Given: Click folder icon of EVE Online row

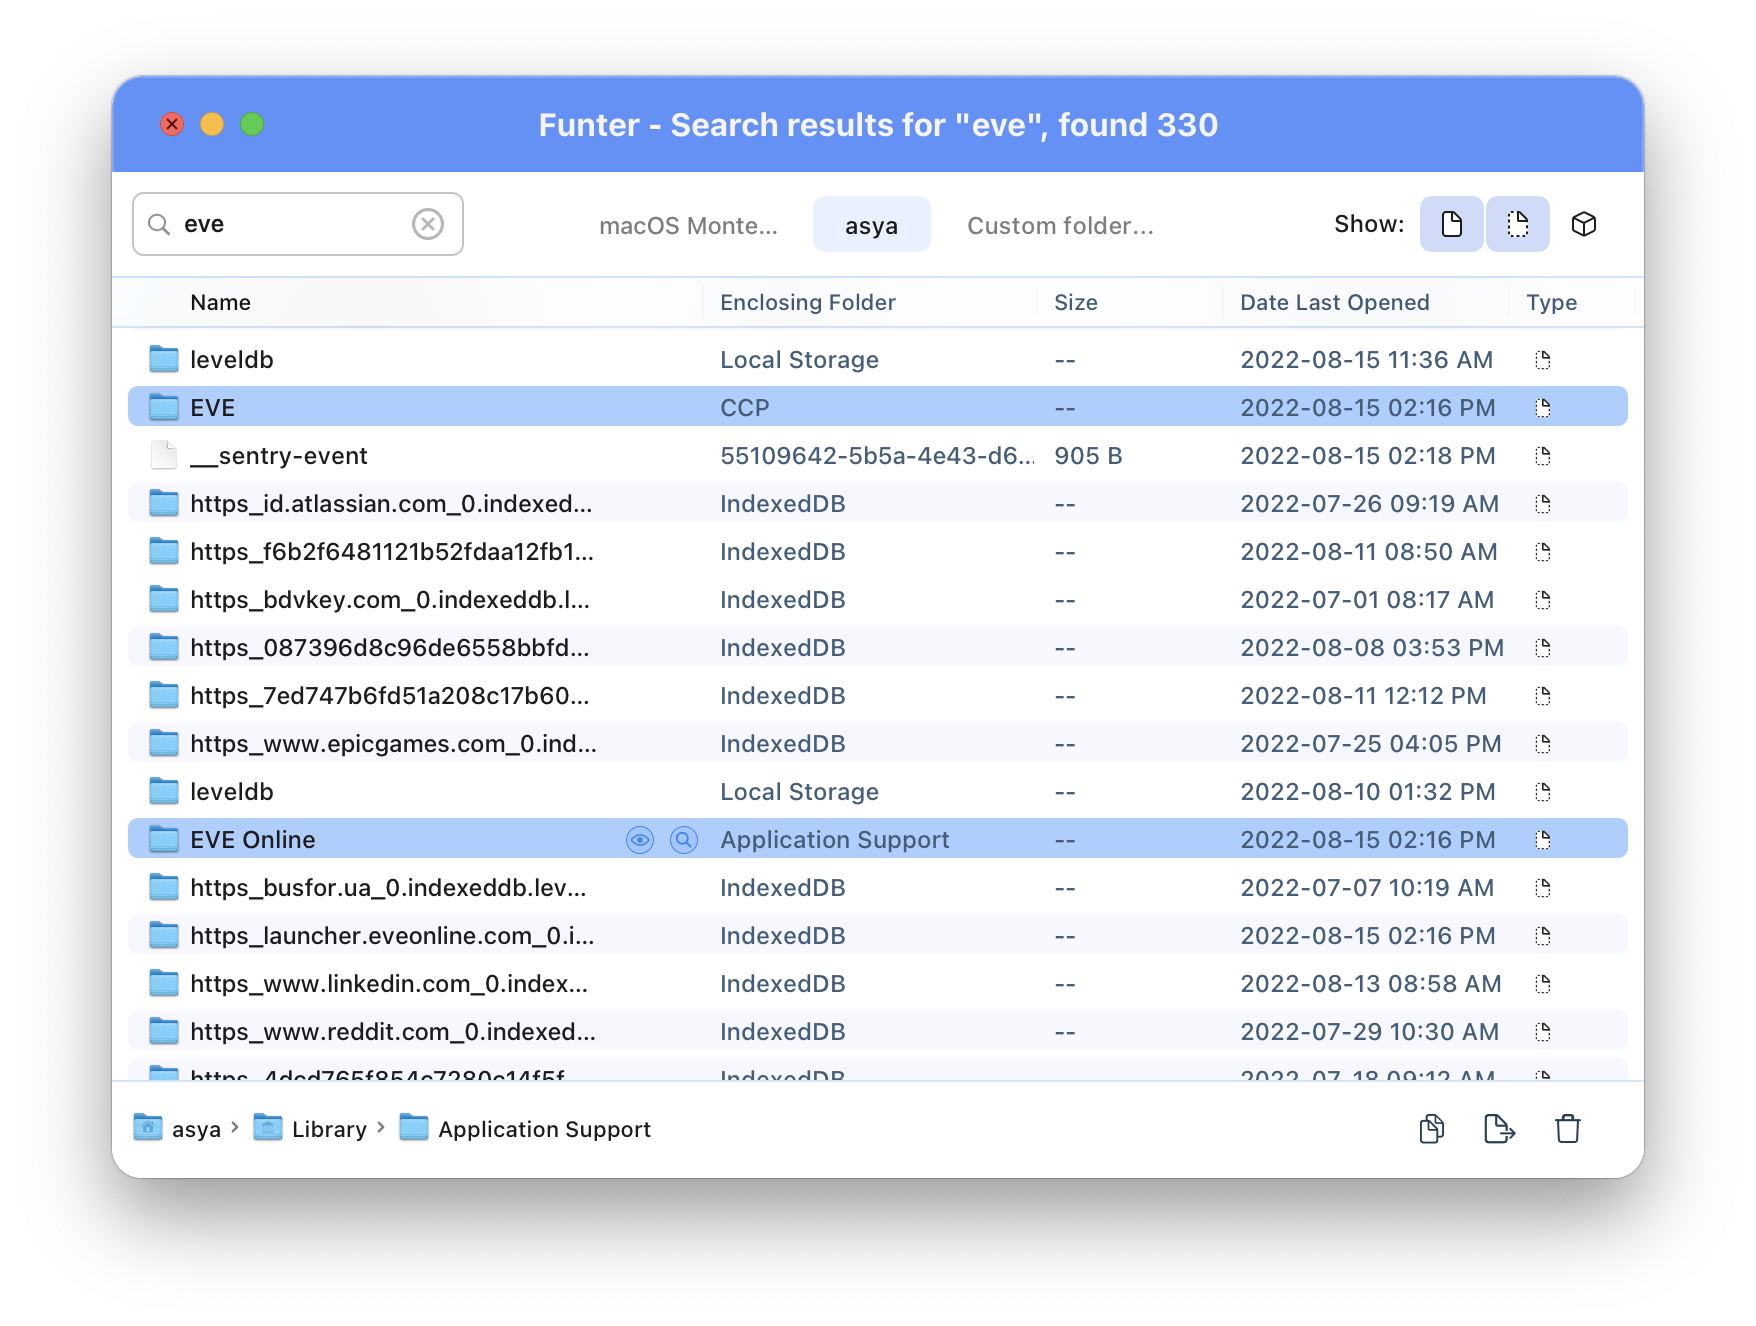Looking at the screenshot, I should click(164, 839).
